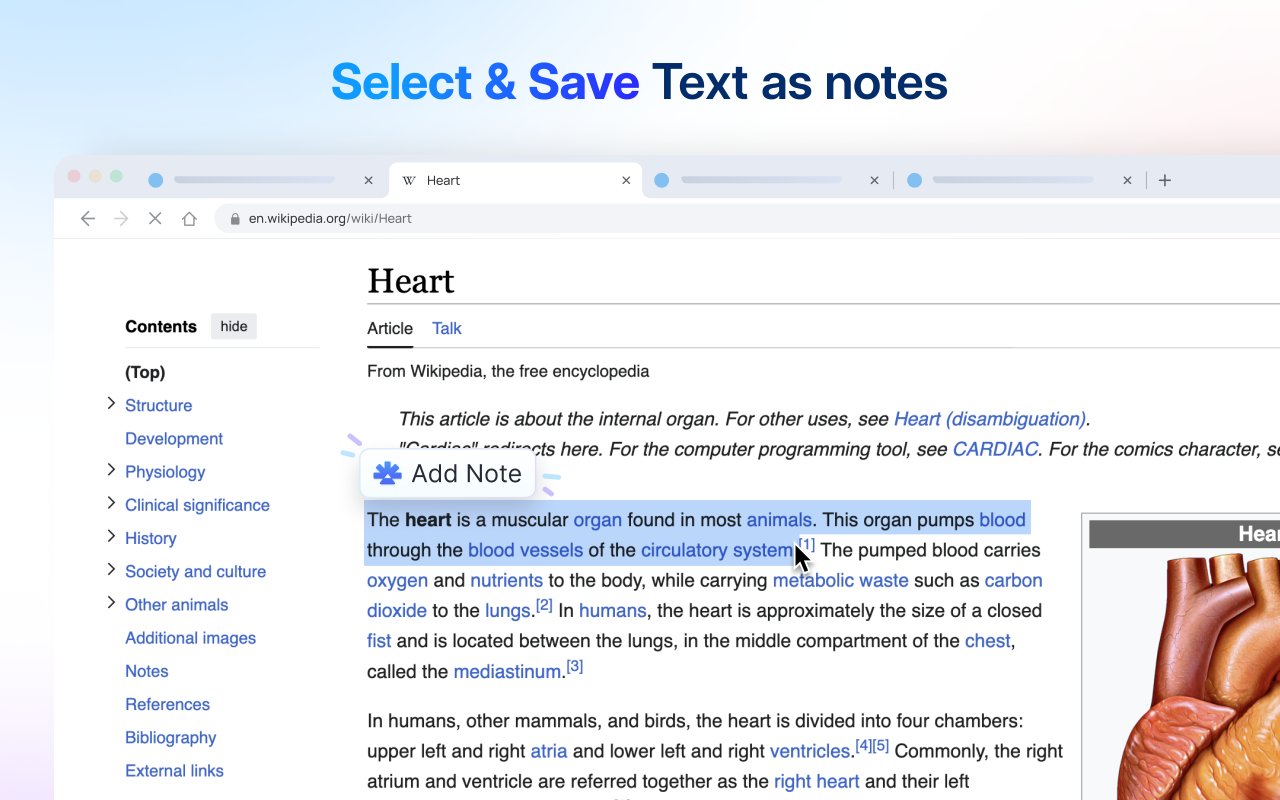Open the fist link
Viewport: 1280px width, 800px height.
coord(379,641)
